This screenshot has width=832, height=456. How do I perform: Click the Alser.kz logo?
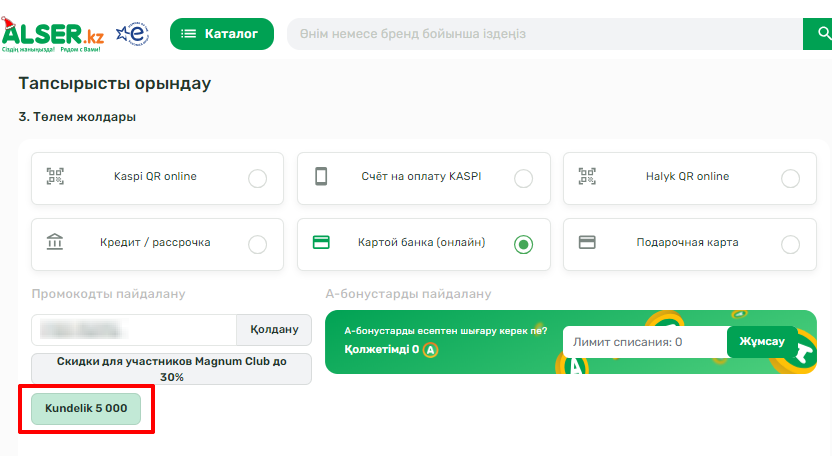click(53, 34)
